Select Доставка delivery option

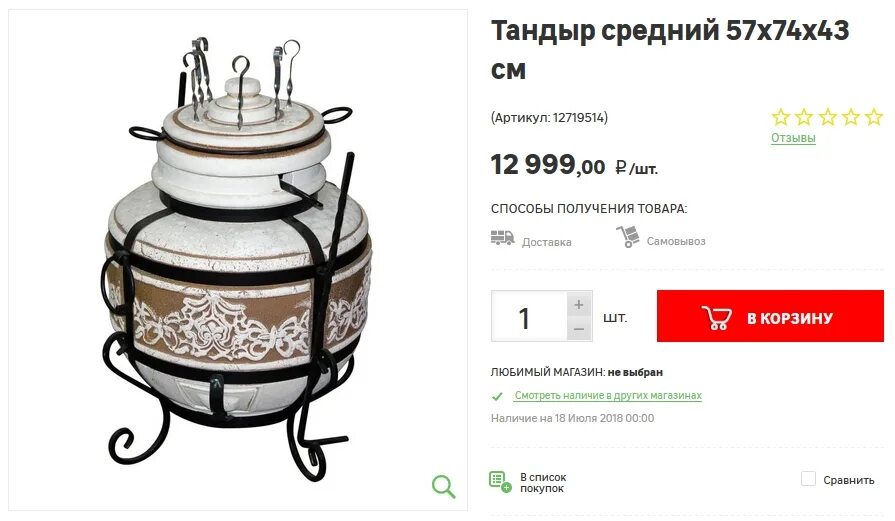546,242
